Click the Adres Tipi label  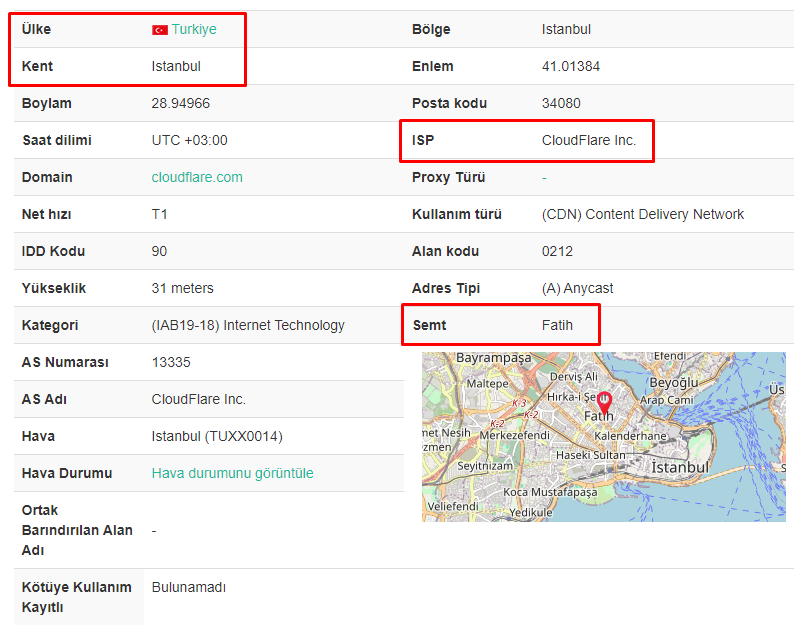tap(446, 288)
